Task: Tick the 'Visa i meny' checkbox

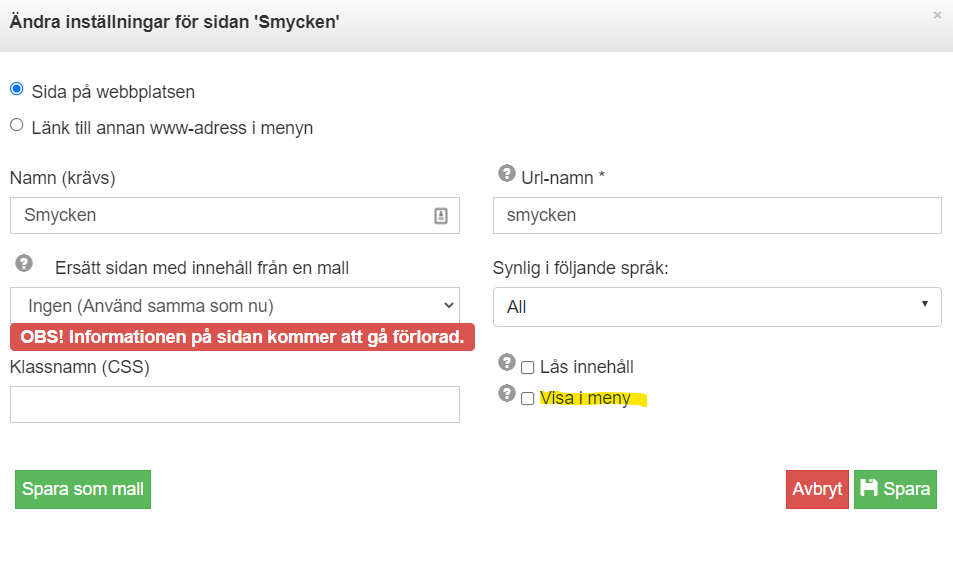Action: (x=528, y=399)
